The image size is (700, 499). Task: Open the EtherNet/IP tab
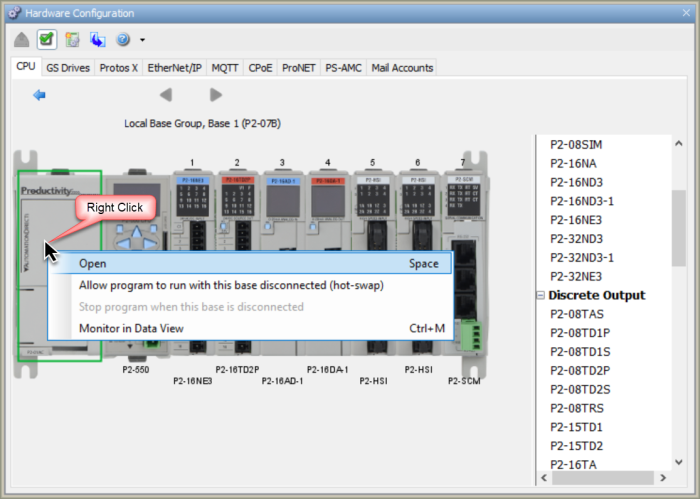tap(175, 68)
